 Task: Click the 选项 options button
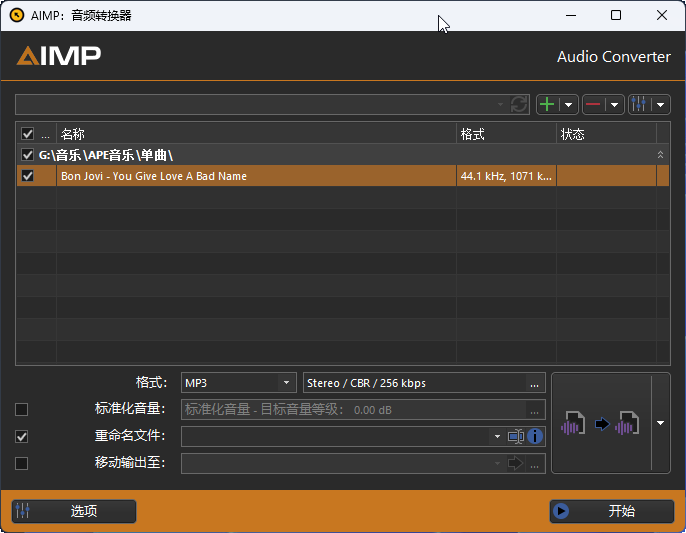point(74,511)
